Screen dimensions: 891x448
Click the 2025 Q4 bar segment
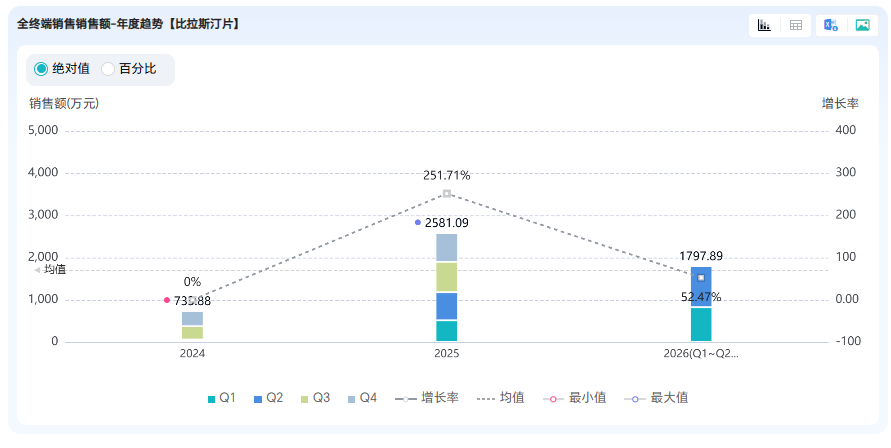[x=447, y=248]
